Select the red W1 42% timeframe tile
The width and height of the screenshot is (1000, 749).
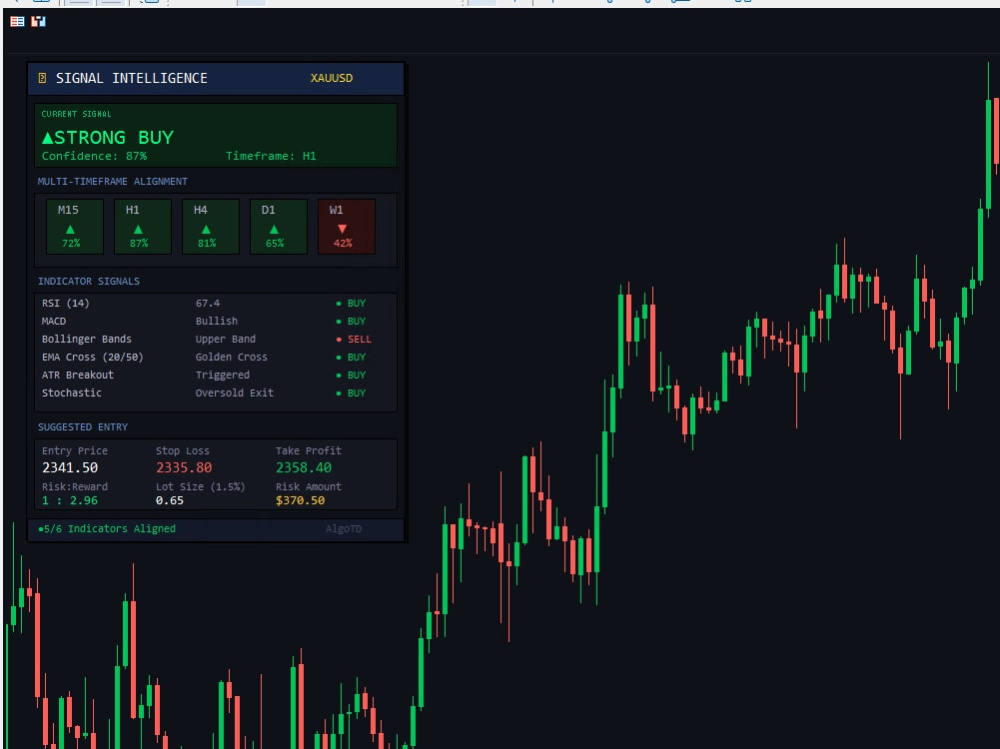point(346,226)
